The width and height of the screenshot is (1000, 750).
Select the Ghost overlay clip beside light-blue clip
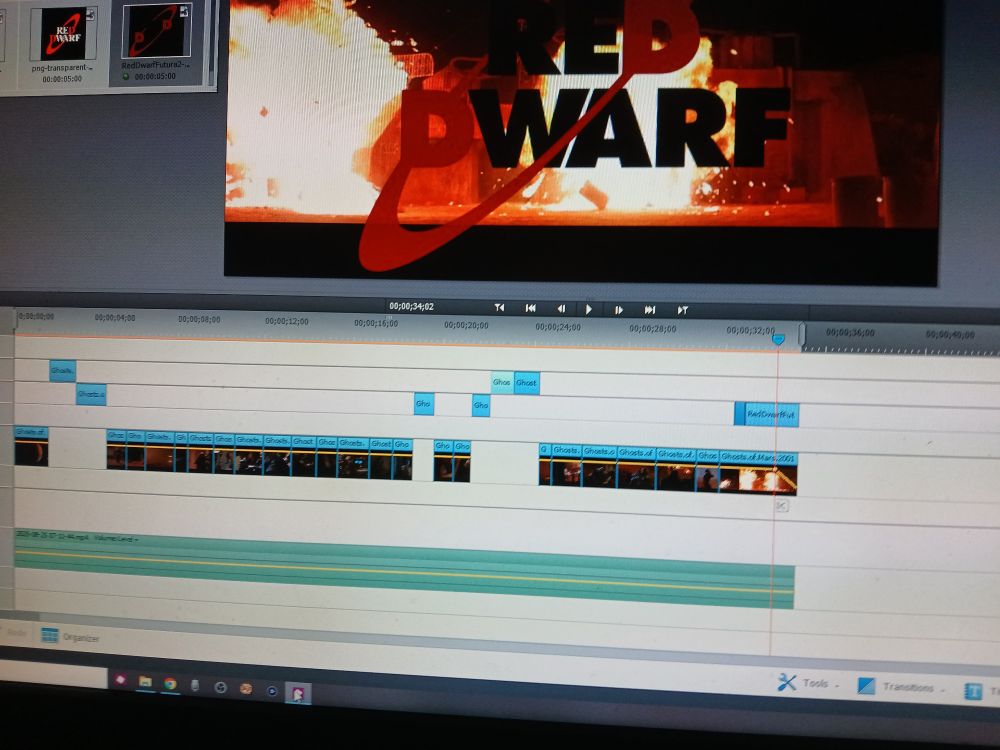pos(527,383)
